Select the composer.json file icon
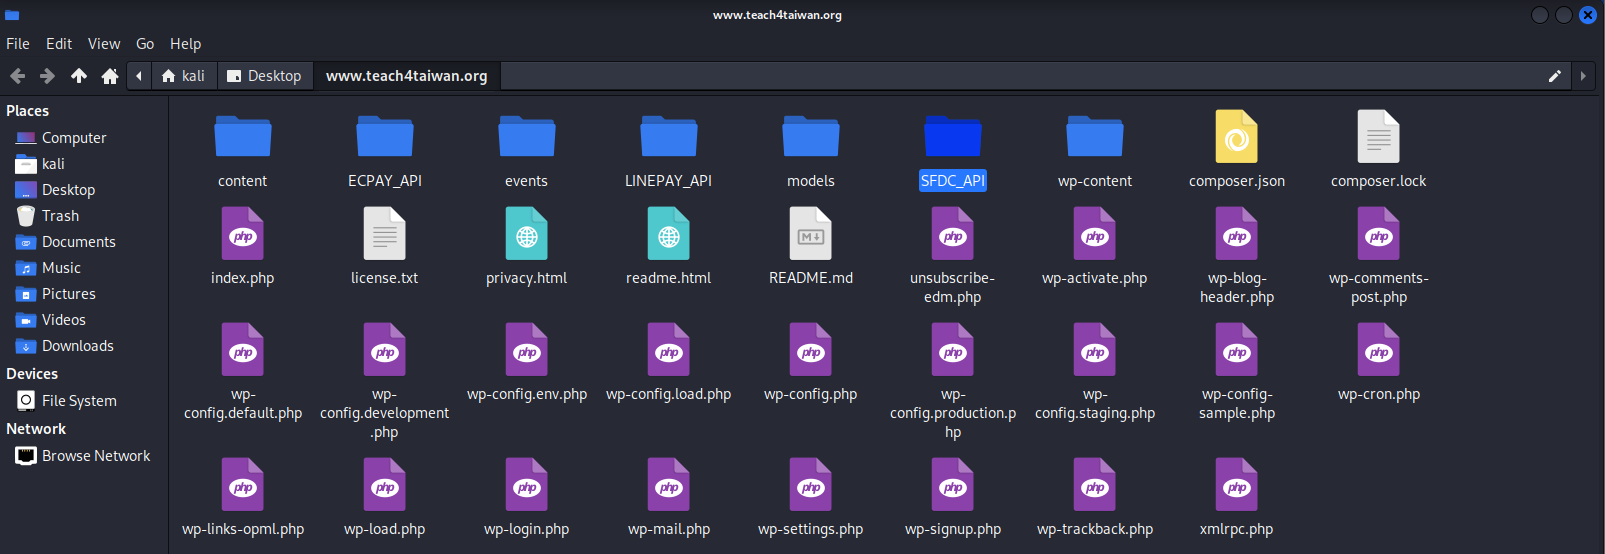This screenshot has width=1605, height=554. (x=1237, y=136)
